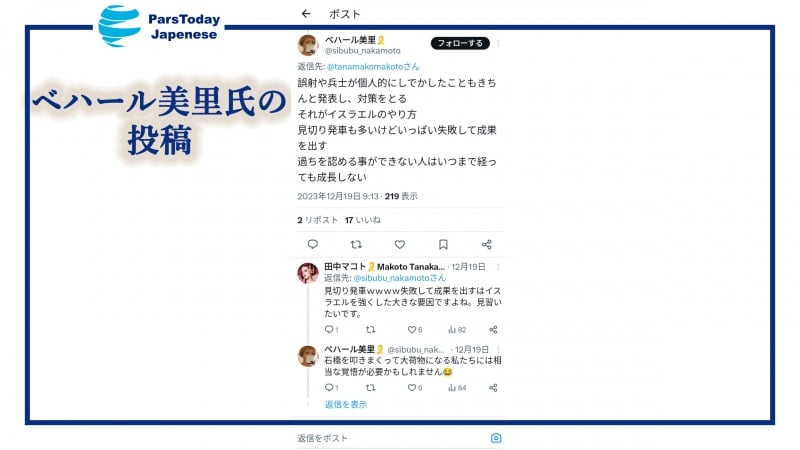Open 田中マコト's profile avatar
The height and width of the screenshot is (450, 800).
tap(308, 273)
